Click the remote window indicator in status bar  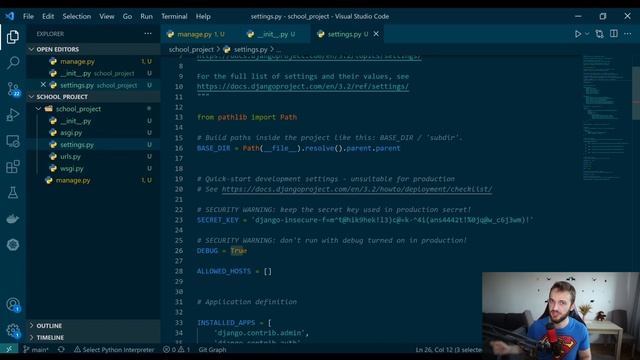[x=9, y=349]
